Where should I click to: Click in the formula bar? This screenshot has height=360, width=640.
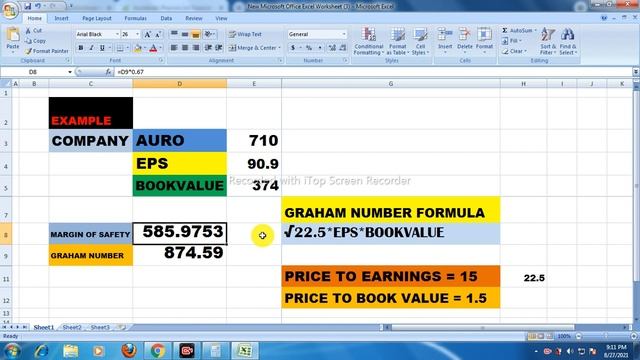coord(373,72)
